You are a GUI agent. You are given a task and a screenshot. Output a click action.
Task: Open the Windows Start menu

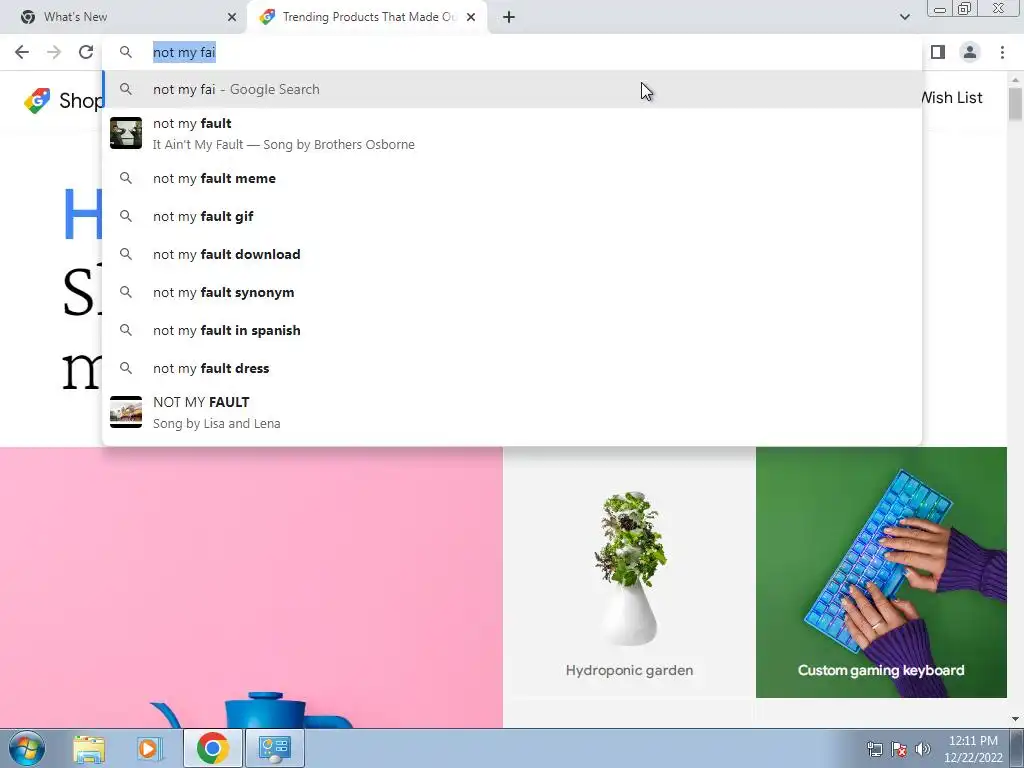coord(27,748)
